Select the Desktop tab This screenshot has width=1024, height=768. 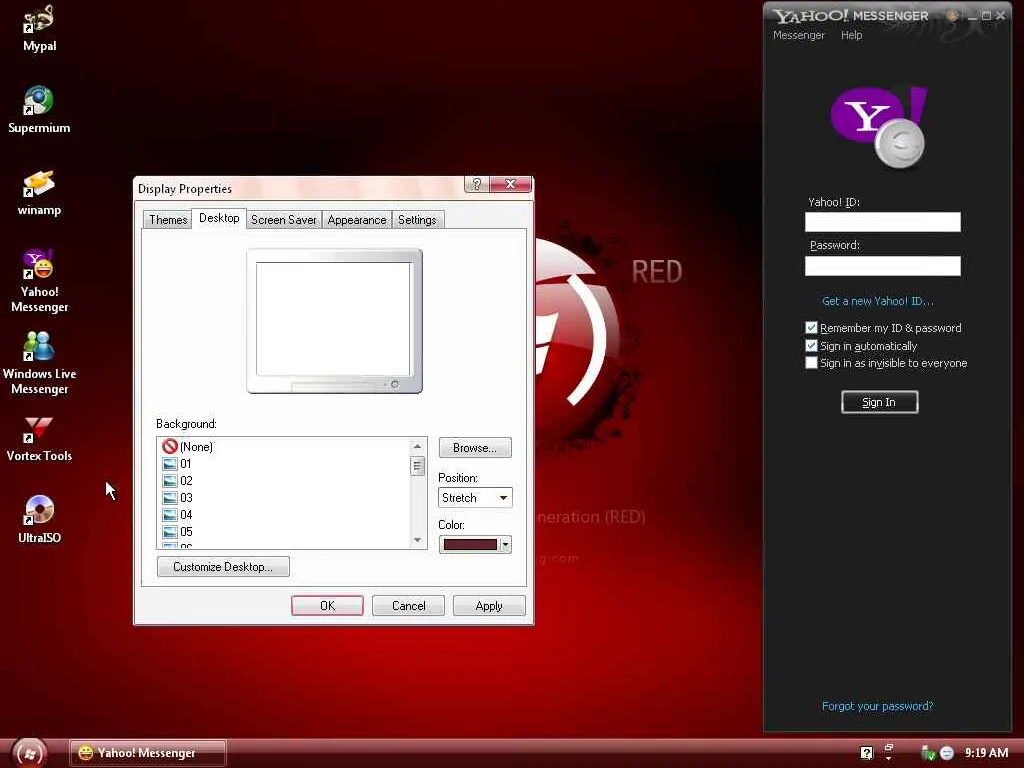tap(219, 218)
